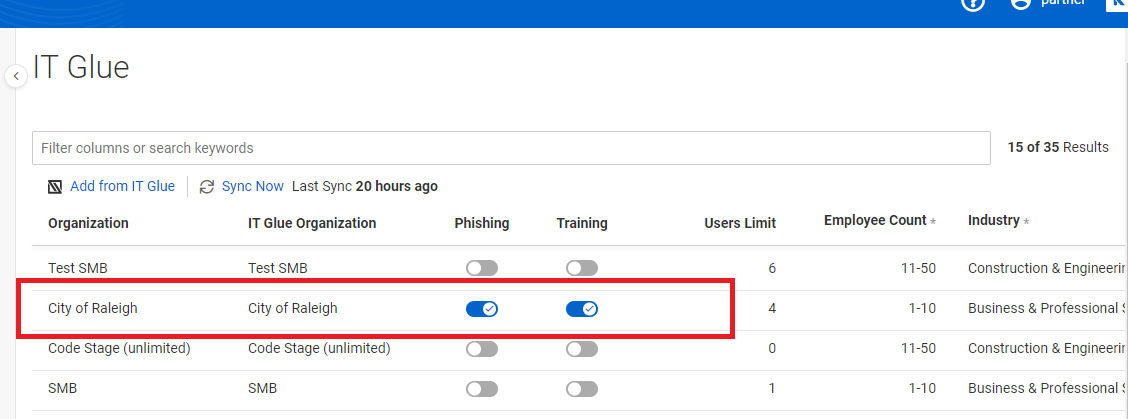Click Add from IT Glue link
This screenshot has height=419, width=1128.
coord(122,186)
